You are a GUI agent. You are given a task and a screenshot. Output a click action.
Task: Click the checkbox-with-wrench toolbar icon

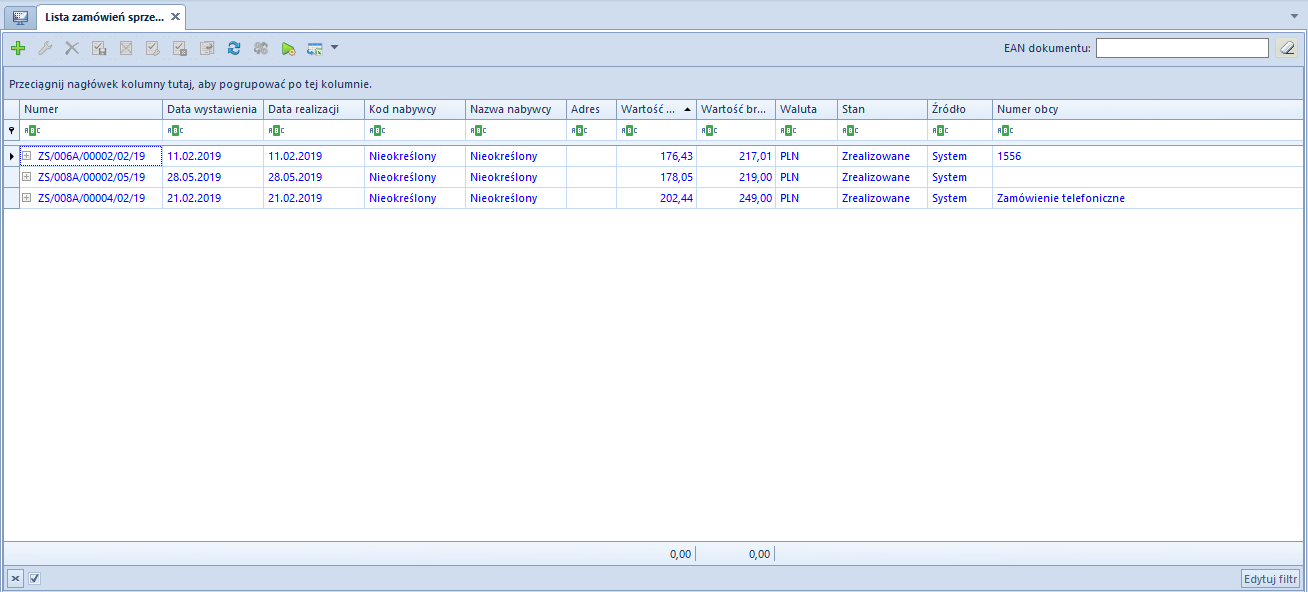153,48
